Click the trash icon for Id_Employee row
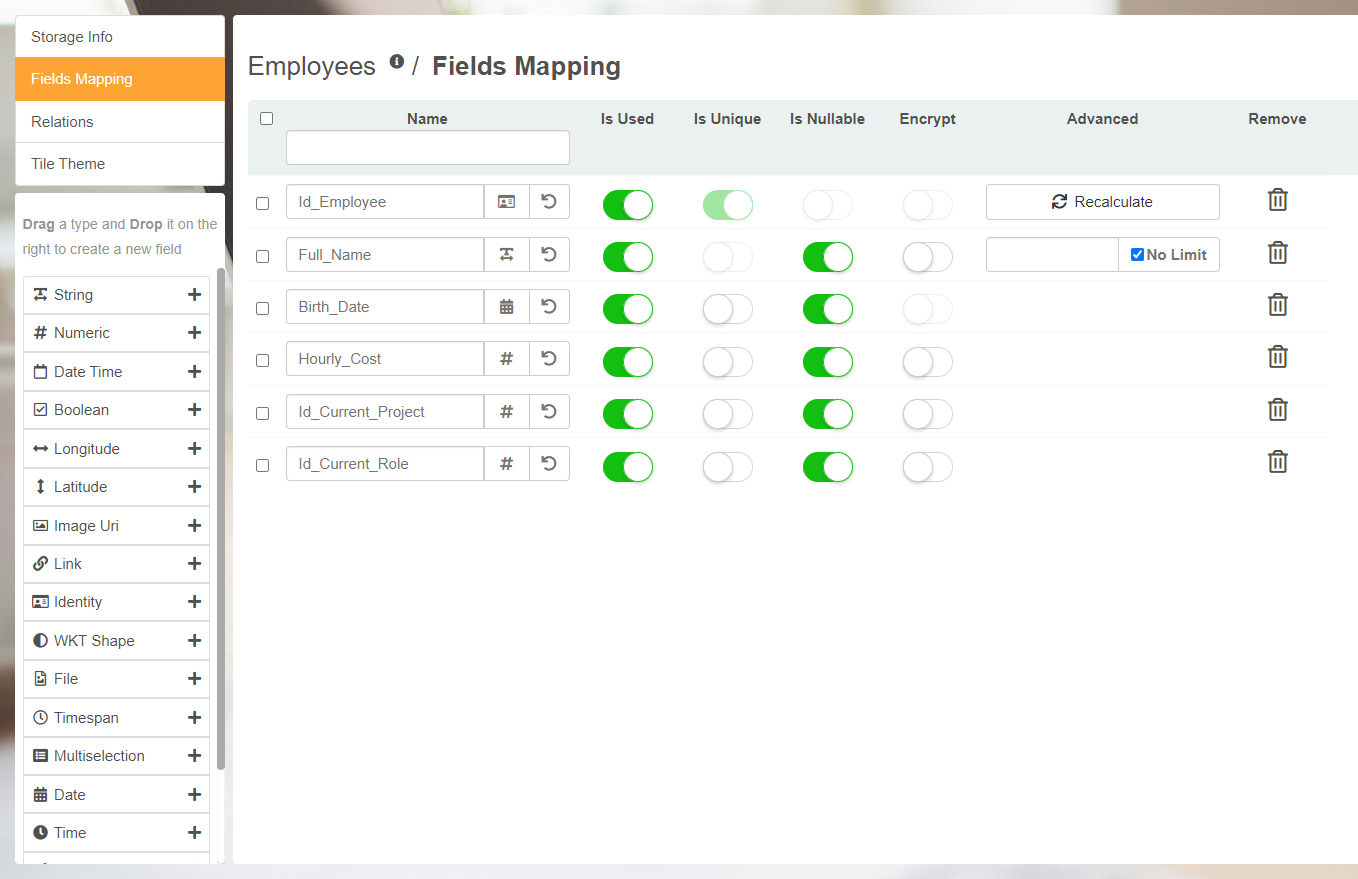 1277,200
